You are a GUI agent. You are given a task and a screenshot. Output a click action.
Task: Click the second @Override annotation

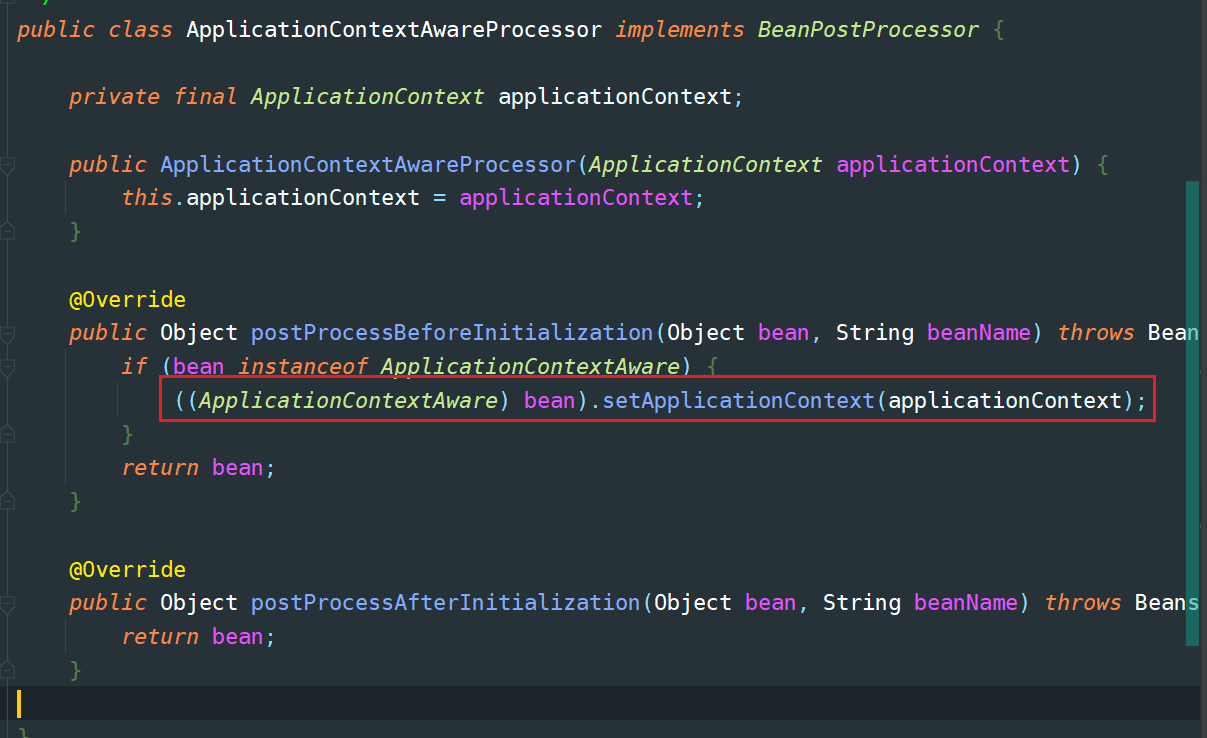(127, 570)
